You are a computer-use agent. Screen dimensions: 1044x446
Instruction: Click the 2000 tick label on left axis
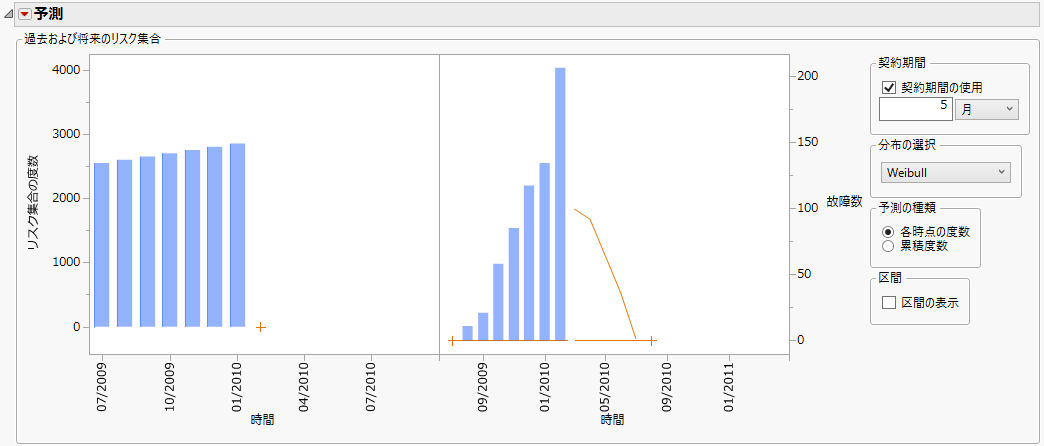pos(67,198)
